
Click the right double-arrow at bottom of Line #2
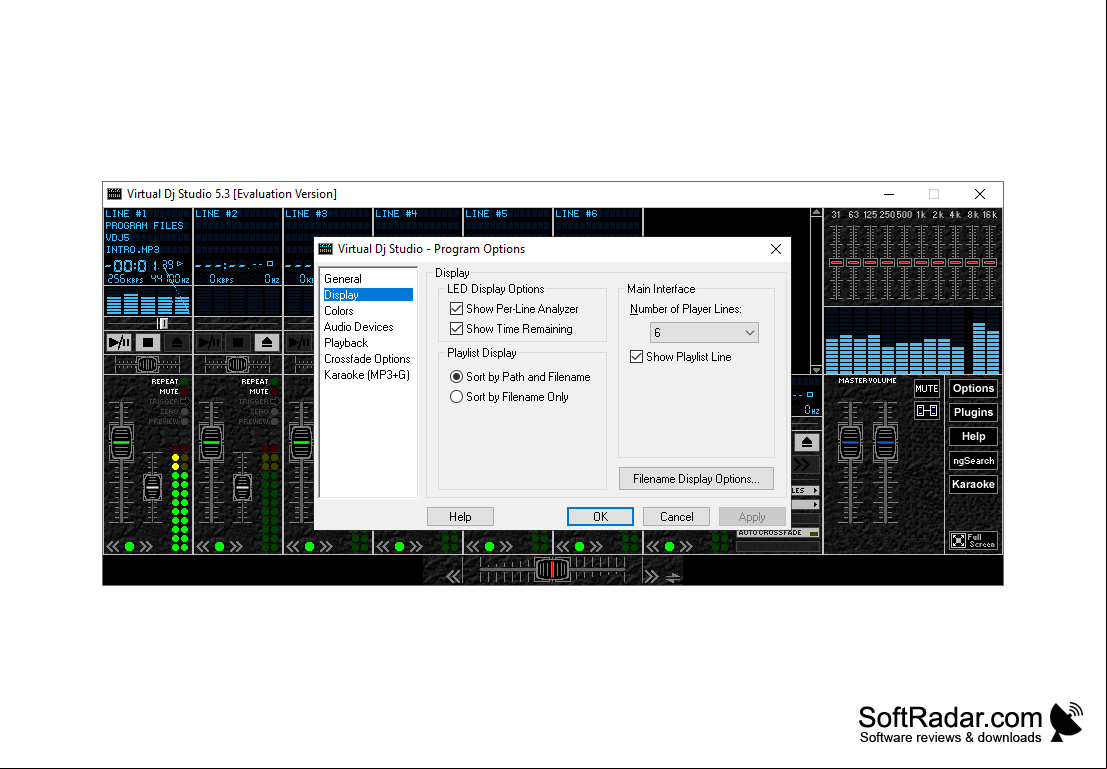[x=237, y=547]
